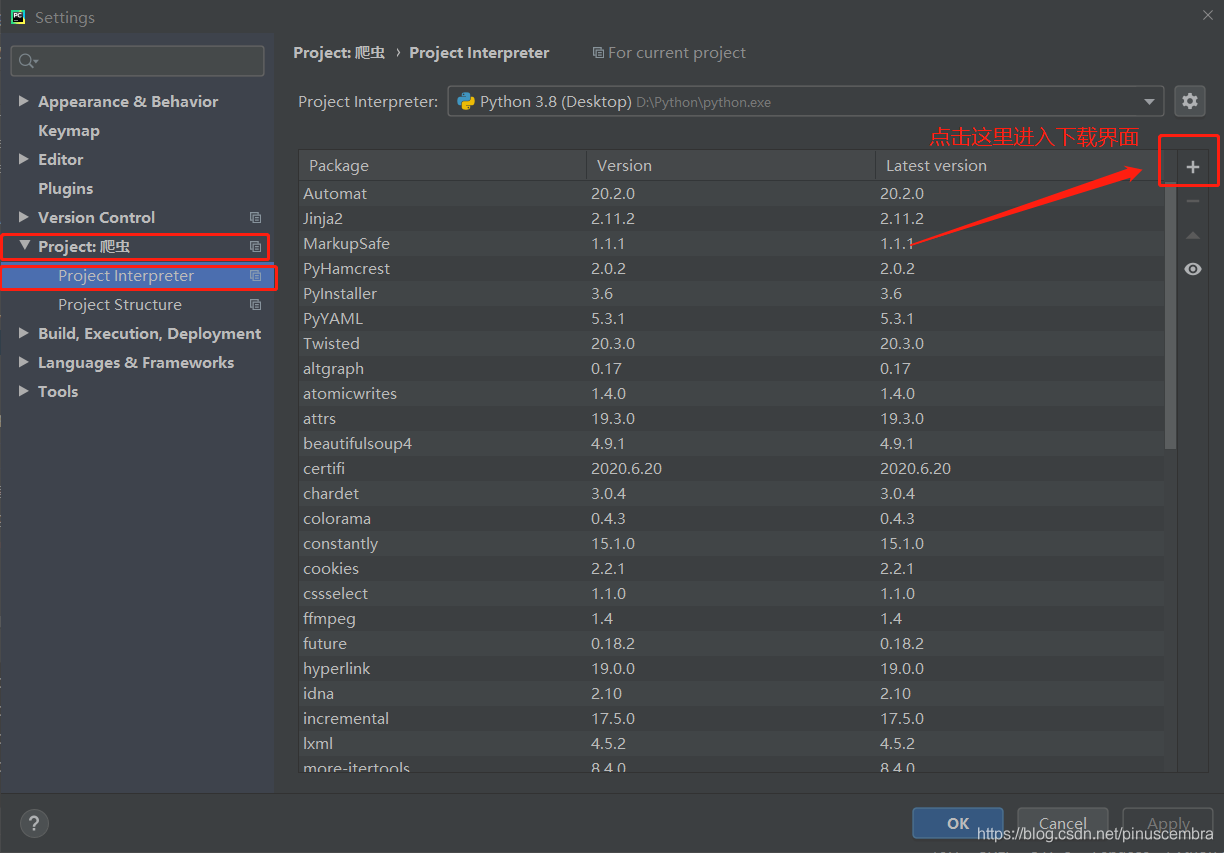Click the upgrade package arrow icon

(x=1192, y=235)
